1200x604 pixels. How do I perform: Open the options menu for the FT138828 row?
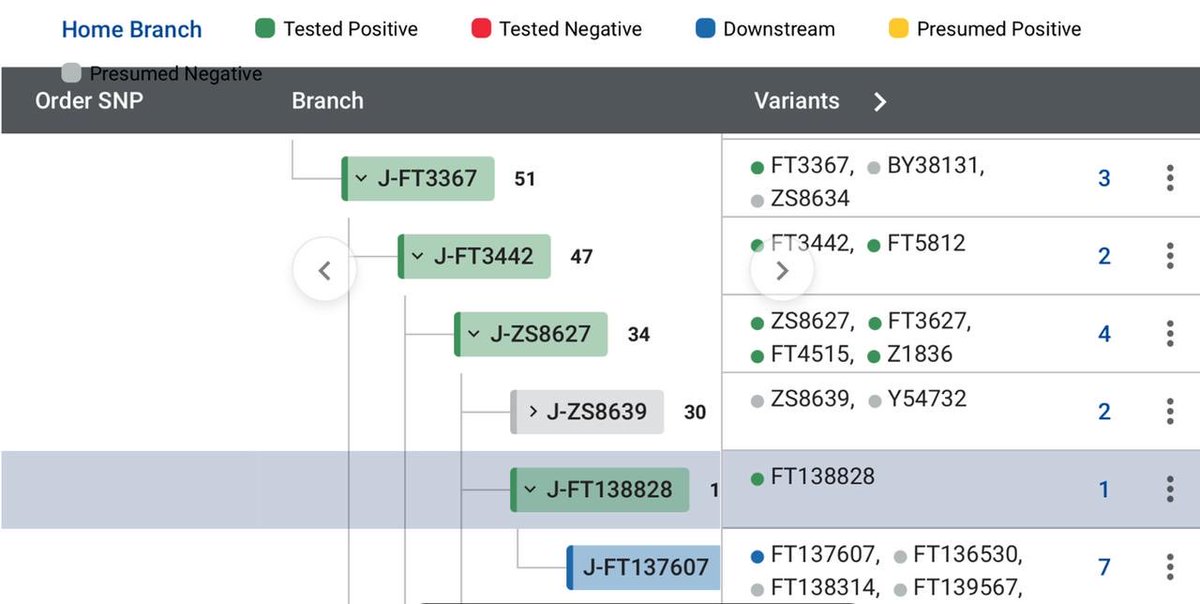click(x=1170, y=489)
